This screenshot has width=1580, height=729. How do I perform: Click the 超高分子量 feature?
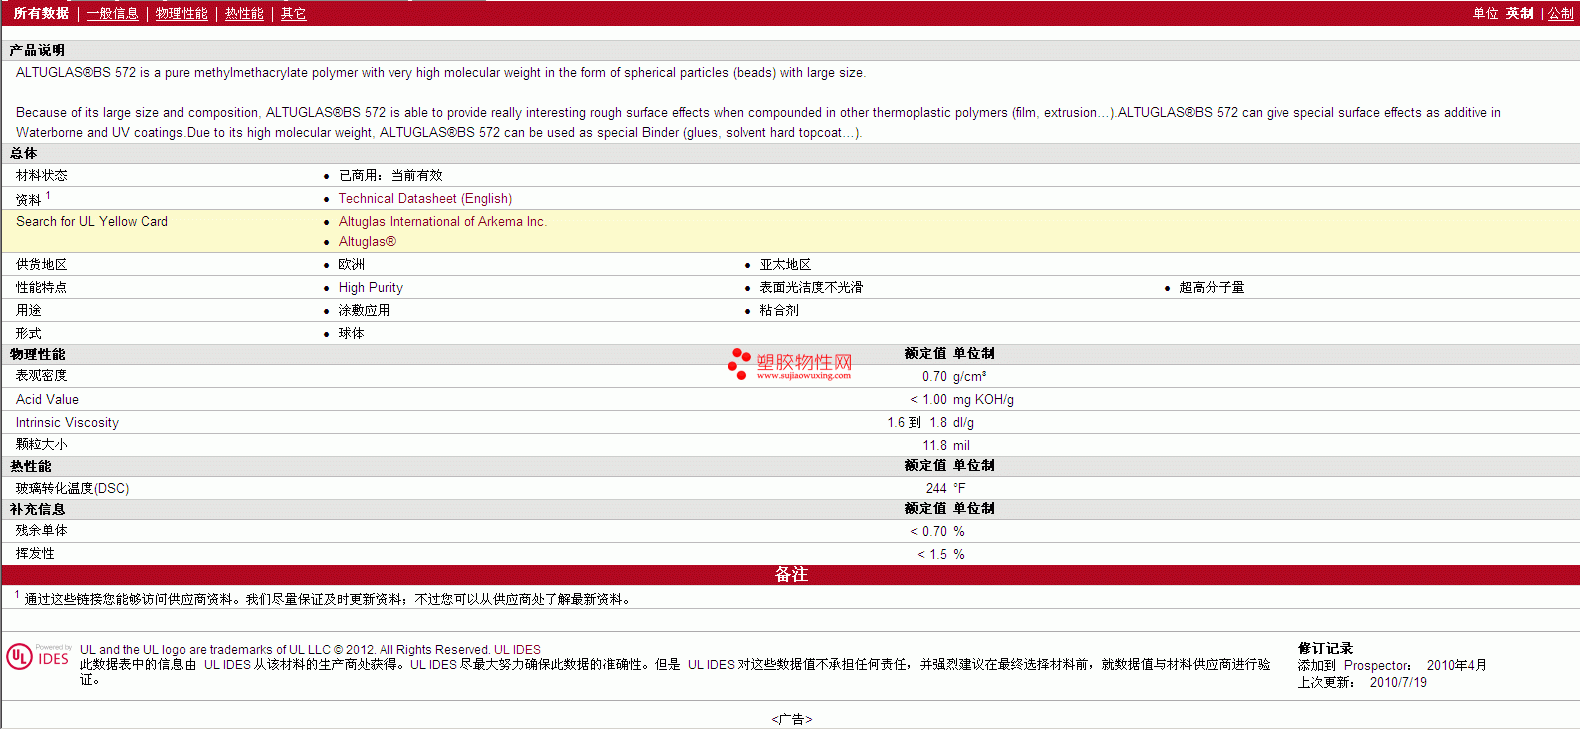1212,288
